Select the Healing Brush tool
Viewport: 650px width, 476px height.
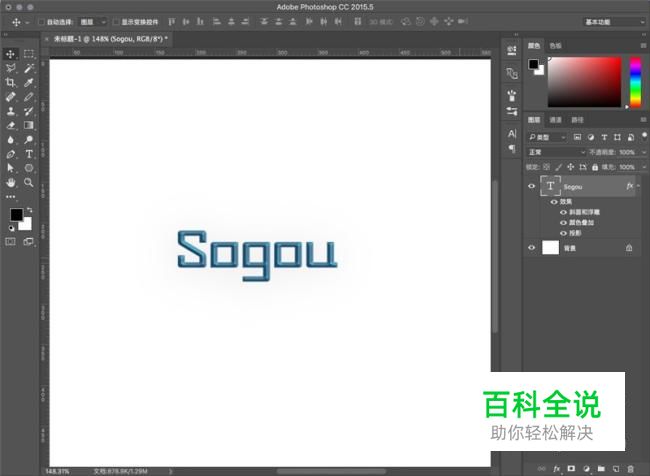10,97
